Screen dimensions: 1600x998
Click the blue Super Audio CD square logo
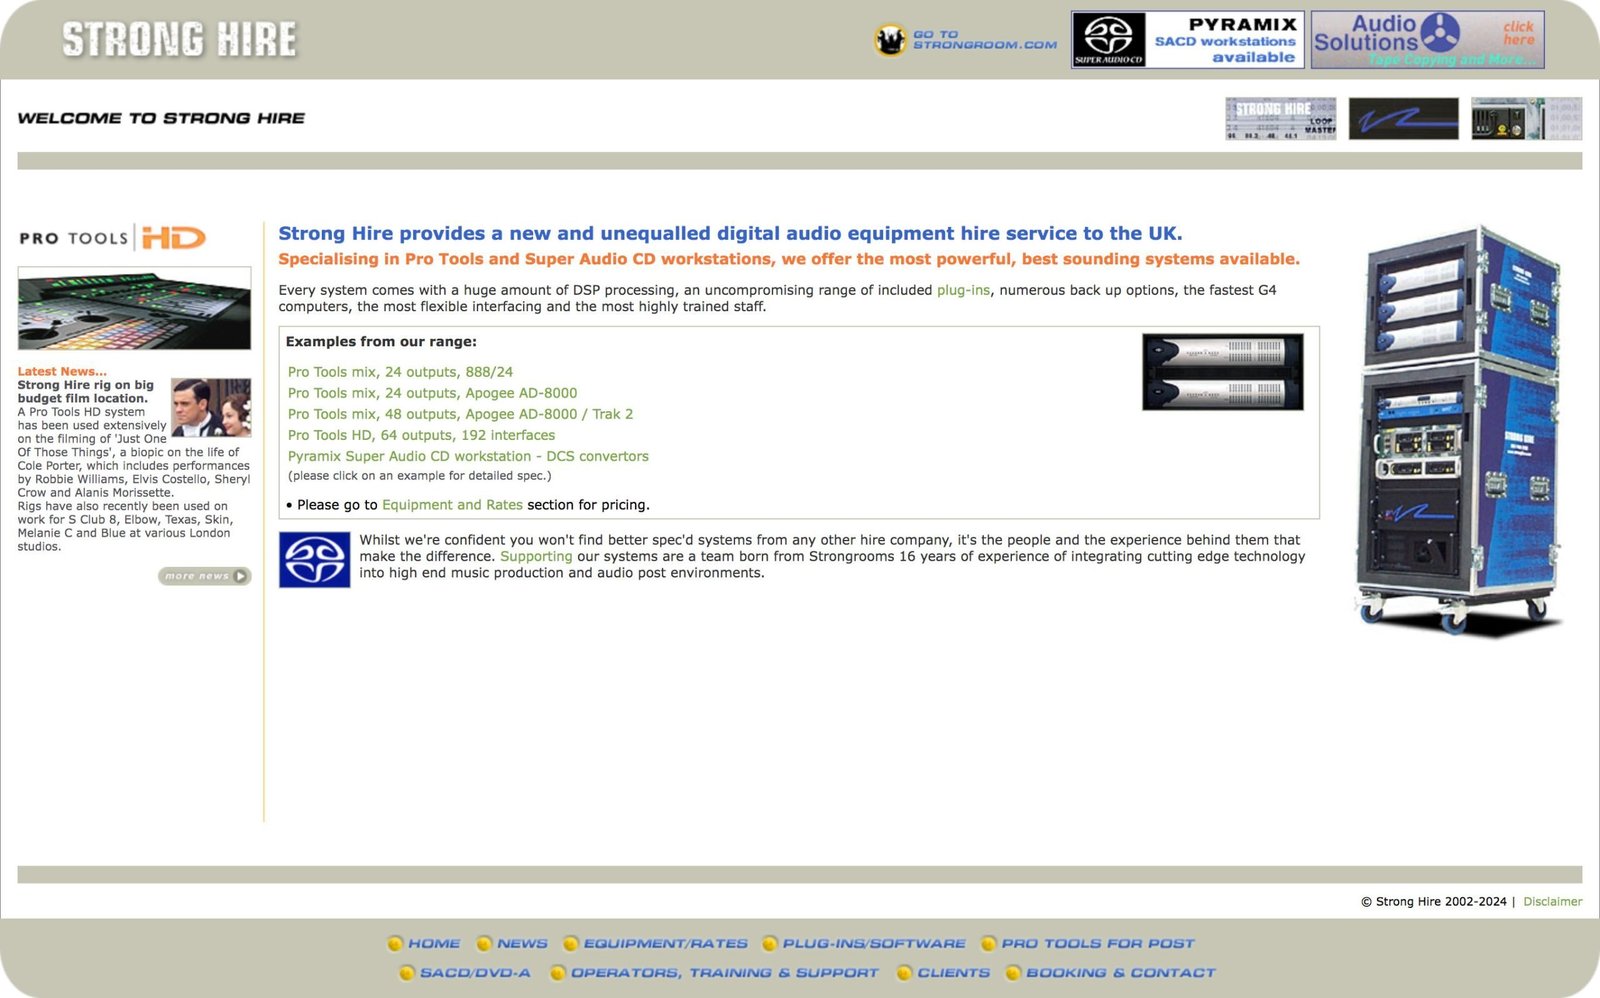314,560
